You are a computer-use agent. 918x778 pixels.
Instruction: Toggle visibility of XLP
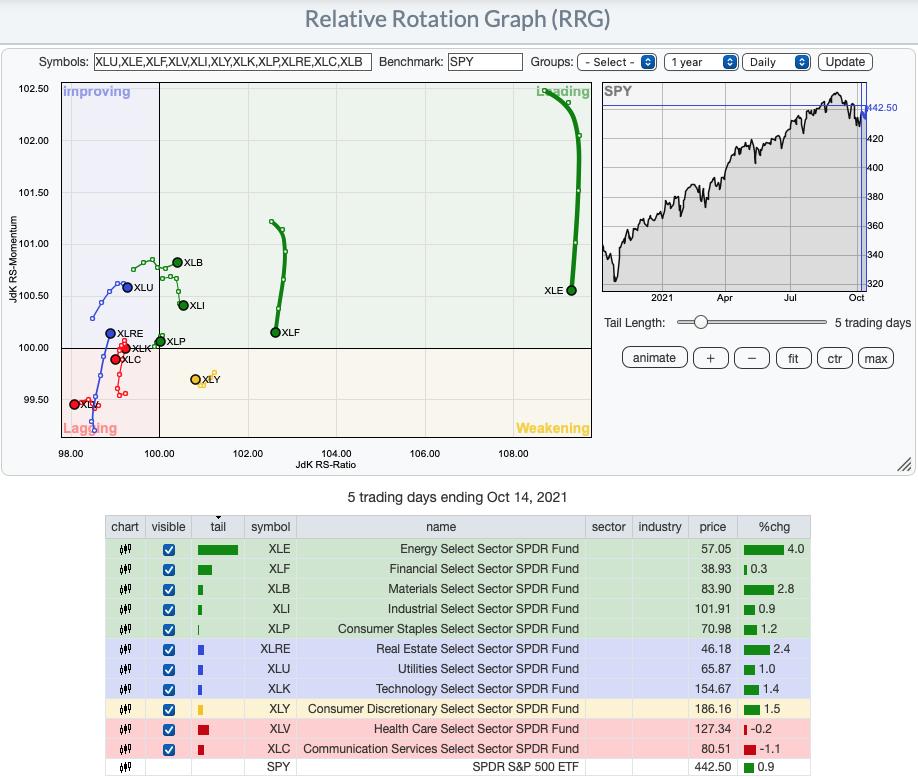(x=169, y=629)
